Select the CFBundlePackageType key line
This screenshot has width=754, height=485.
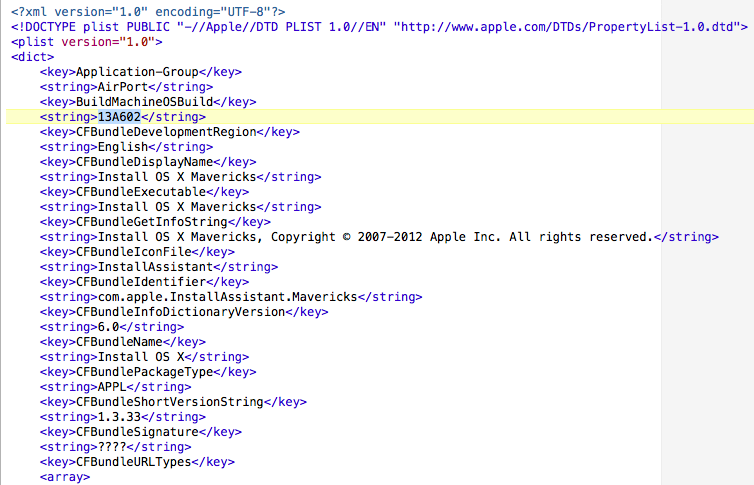coord(148,372)
